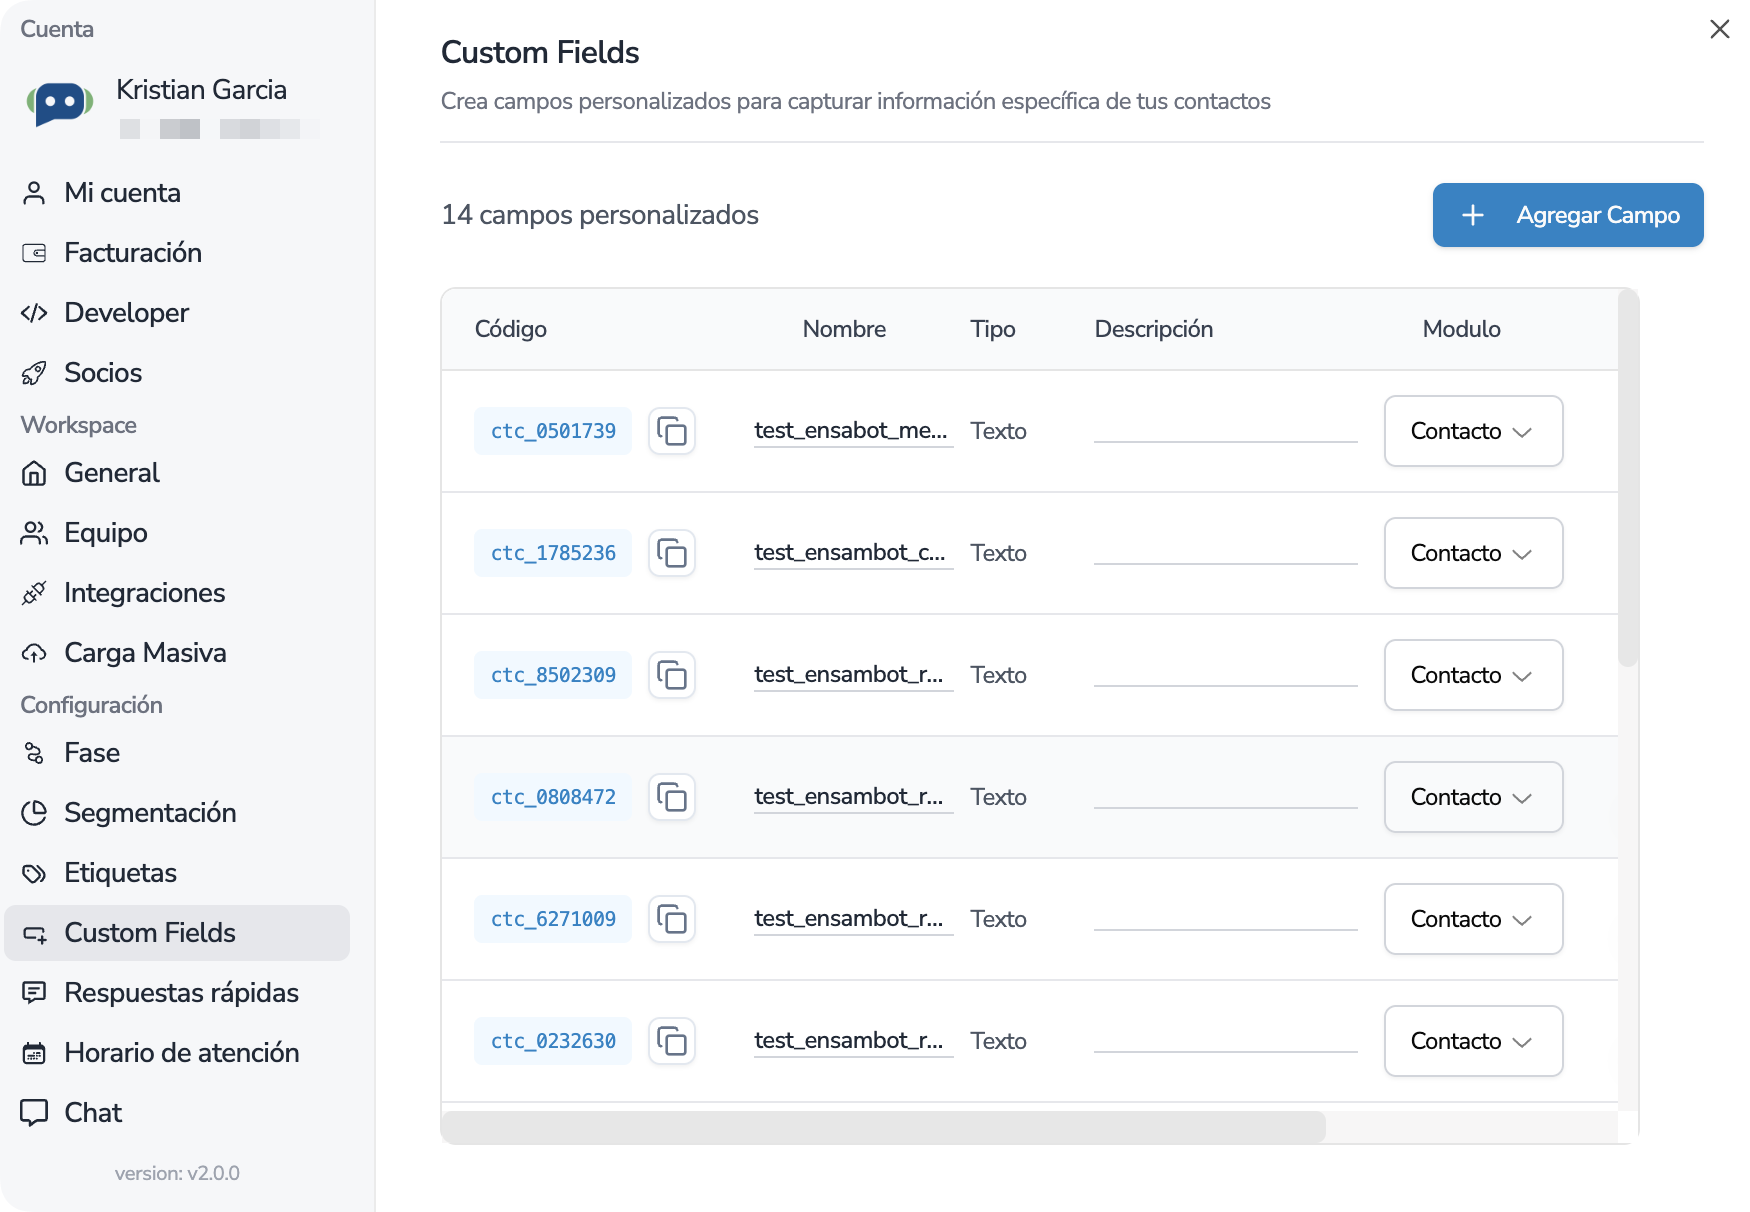
Task: Click the Equipo people icon
Action: pyautogui.click(x=34, y=533)
